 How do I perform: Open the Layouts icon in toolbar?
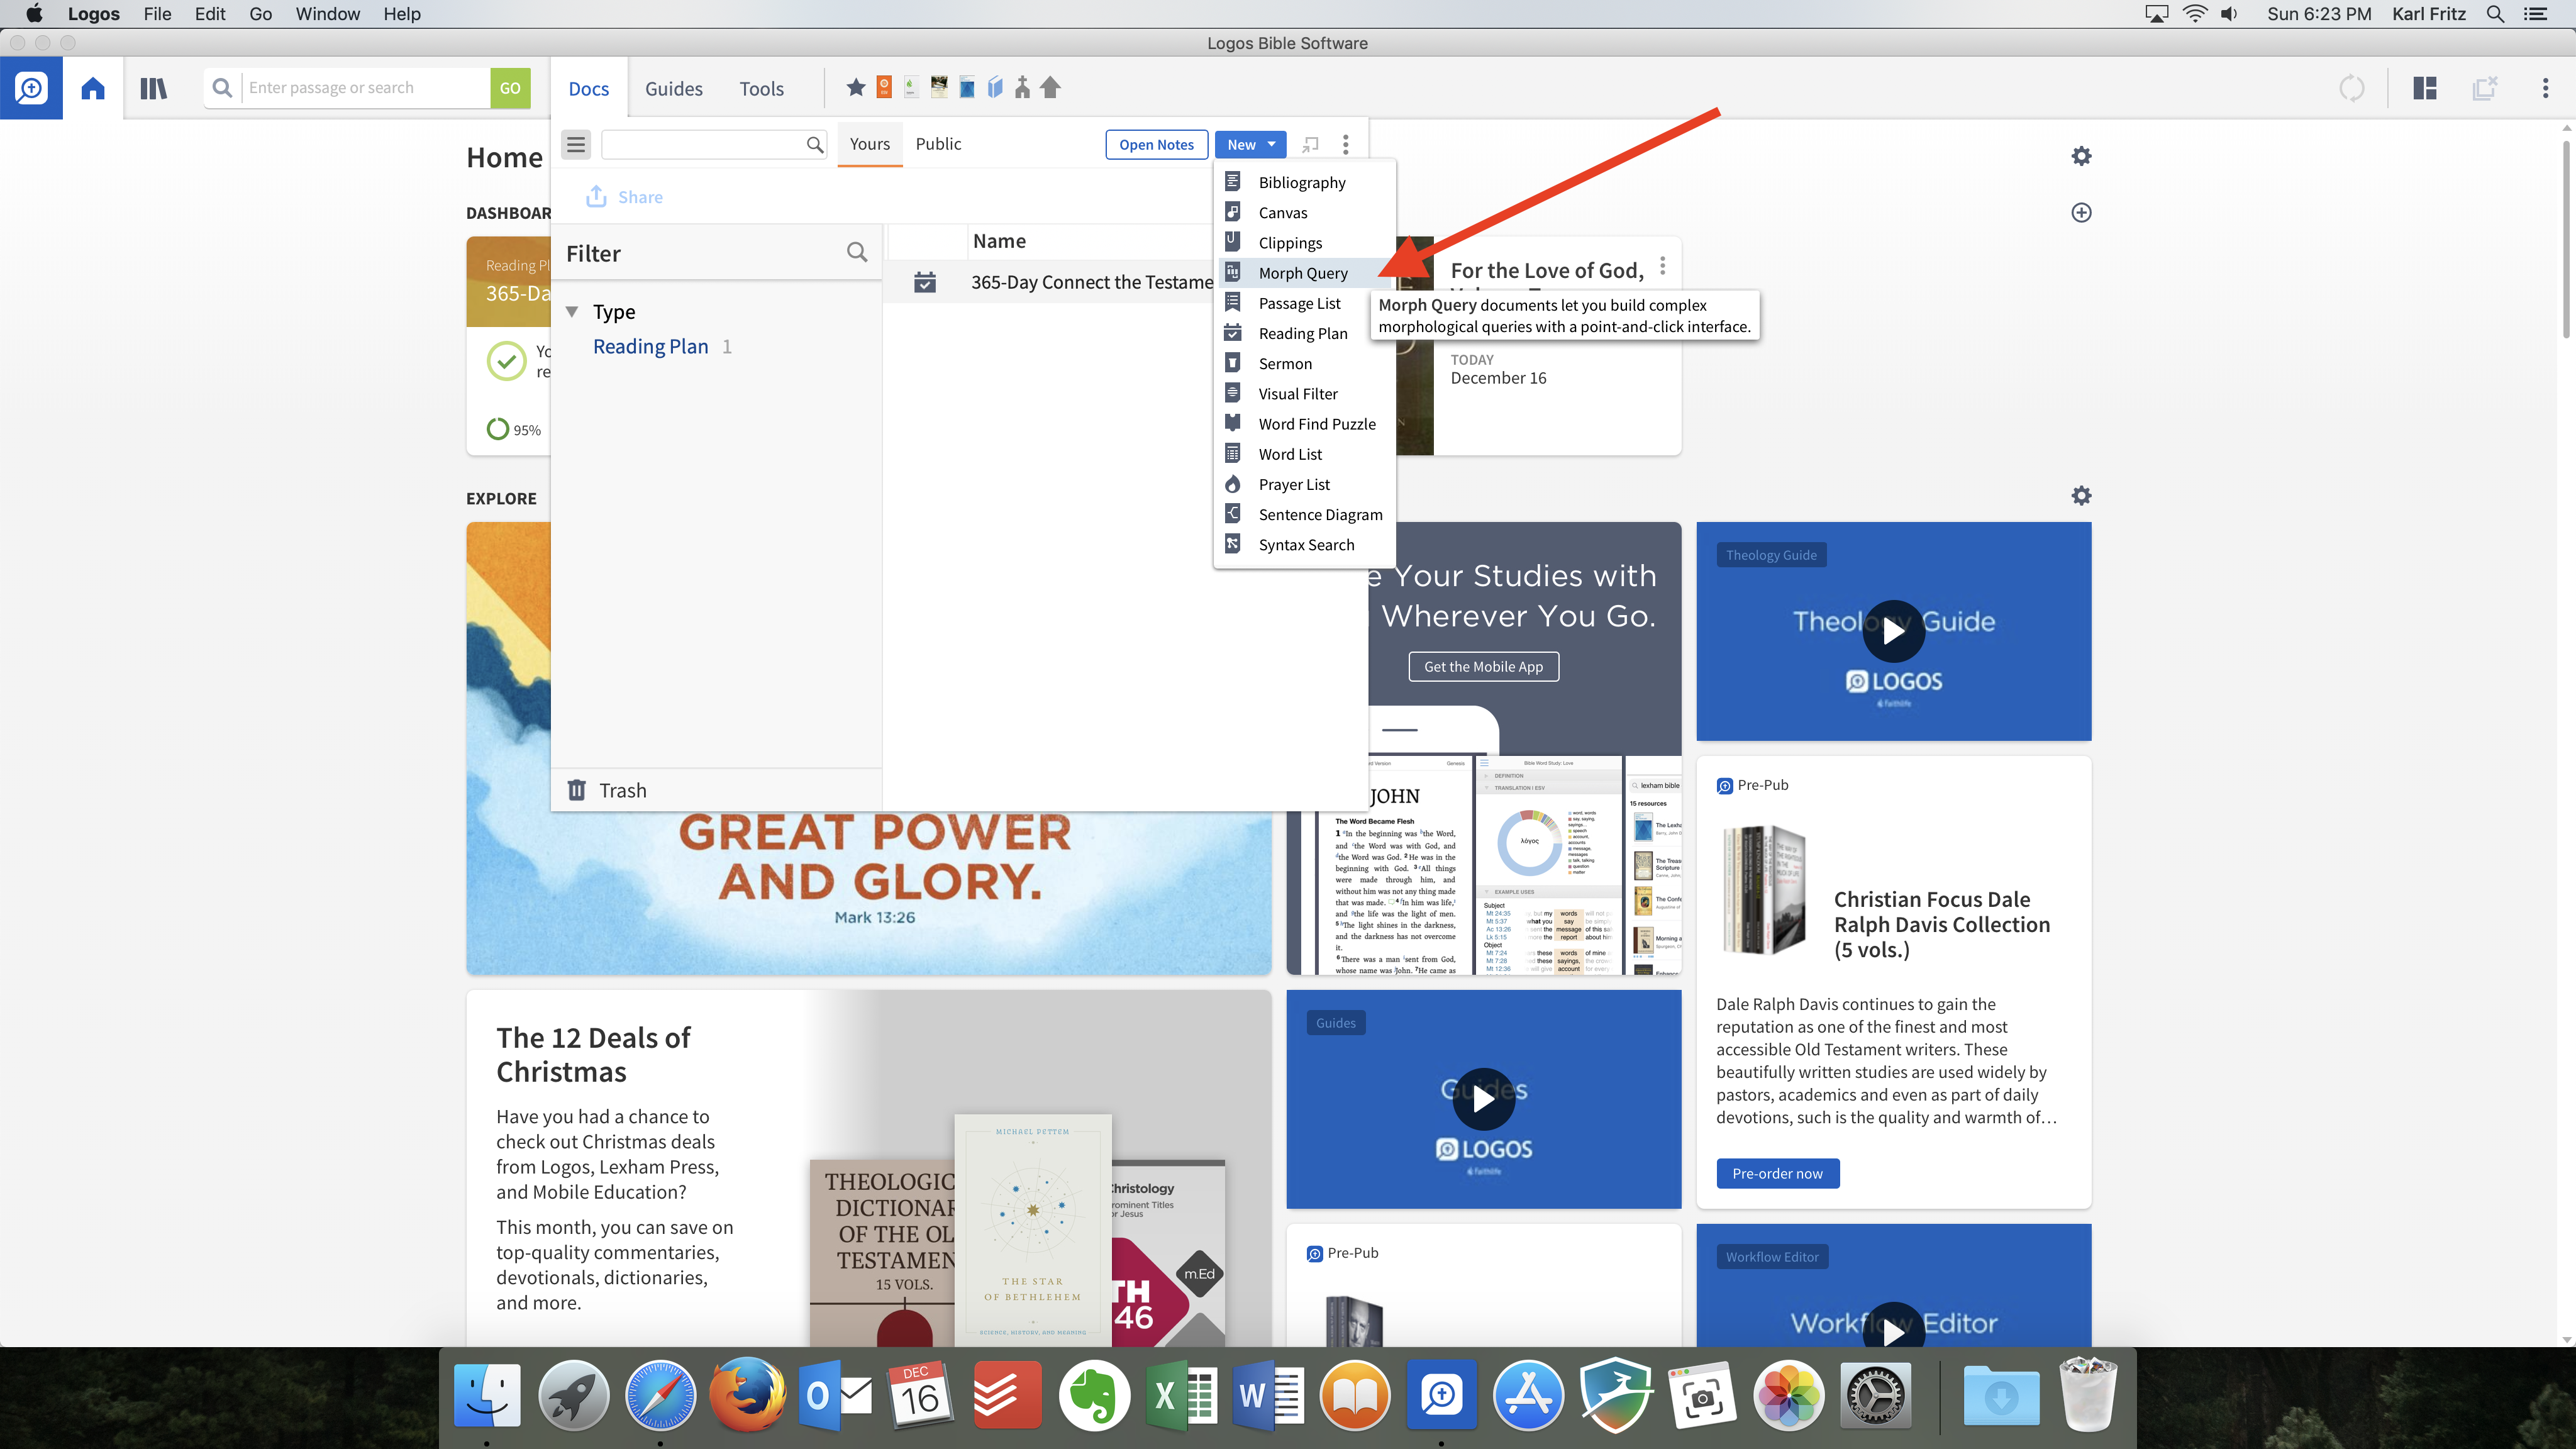[2425, 88]
